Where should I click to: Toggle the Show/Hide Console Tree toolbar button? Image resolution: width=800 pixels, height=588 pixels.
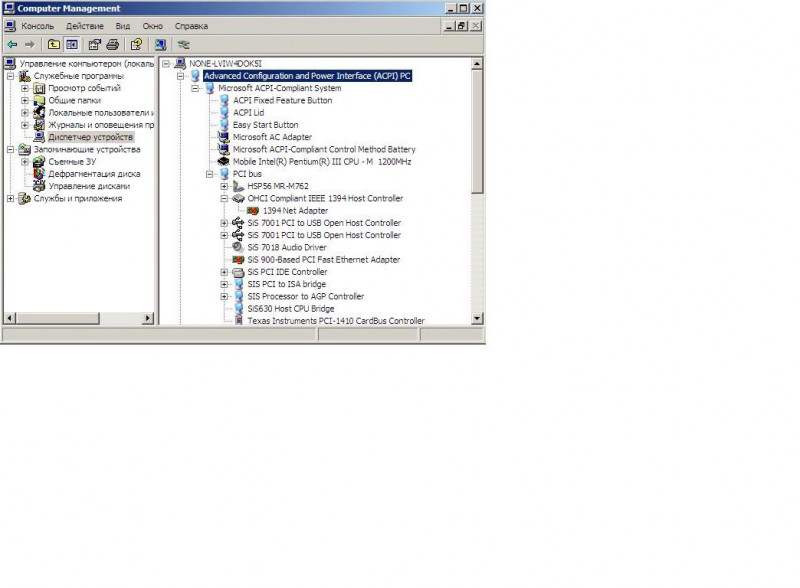click(x=72, y=44)
